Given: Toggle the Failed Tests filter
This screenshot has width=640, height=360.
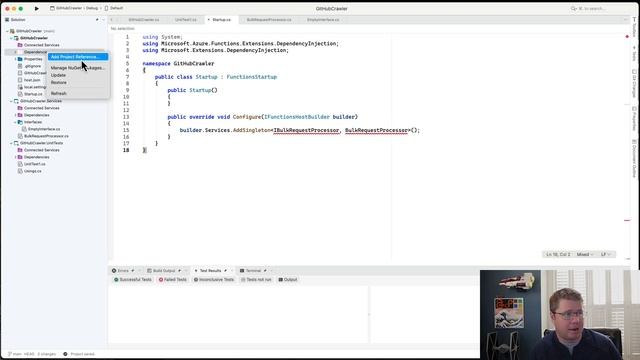Looking at the screenshot, I should (173, 280).
